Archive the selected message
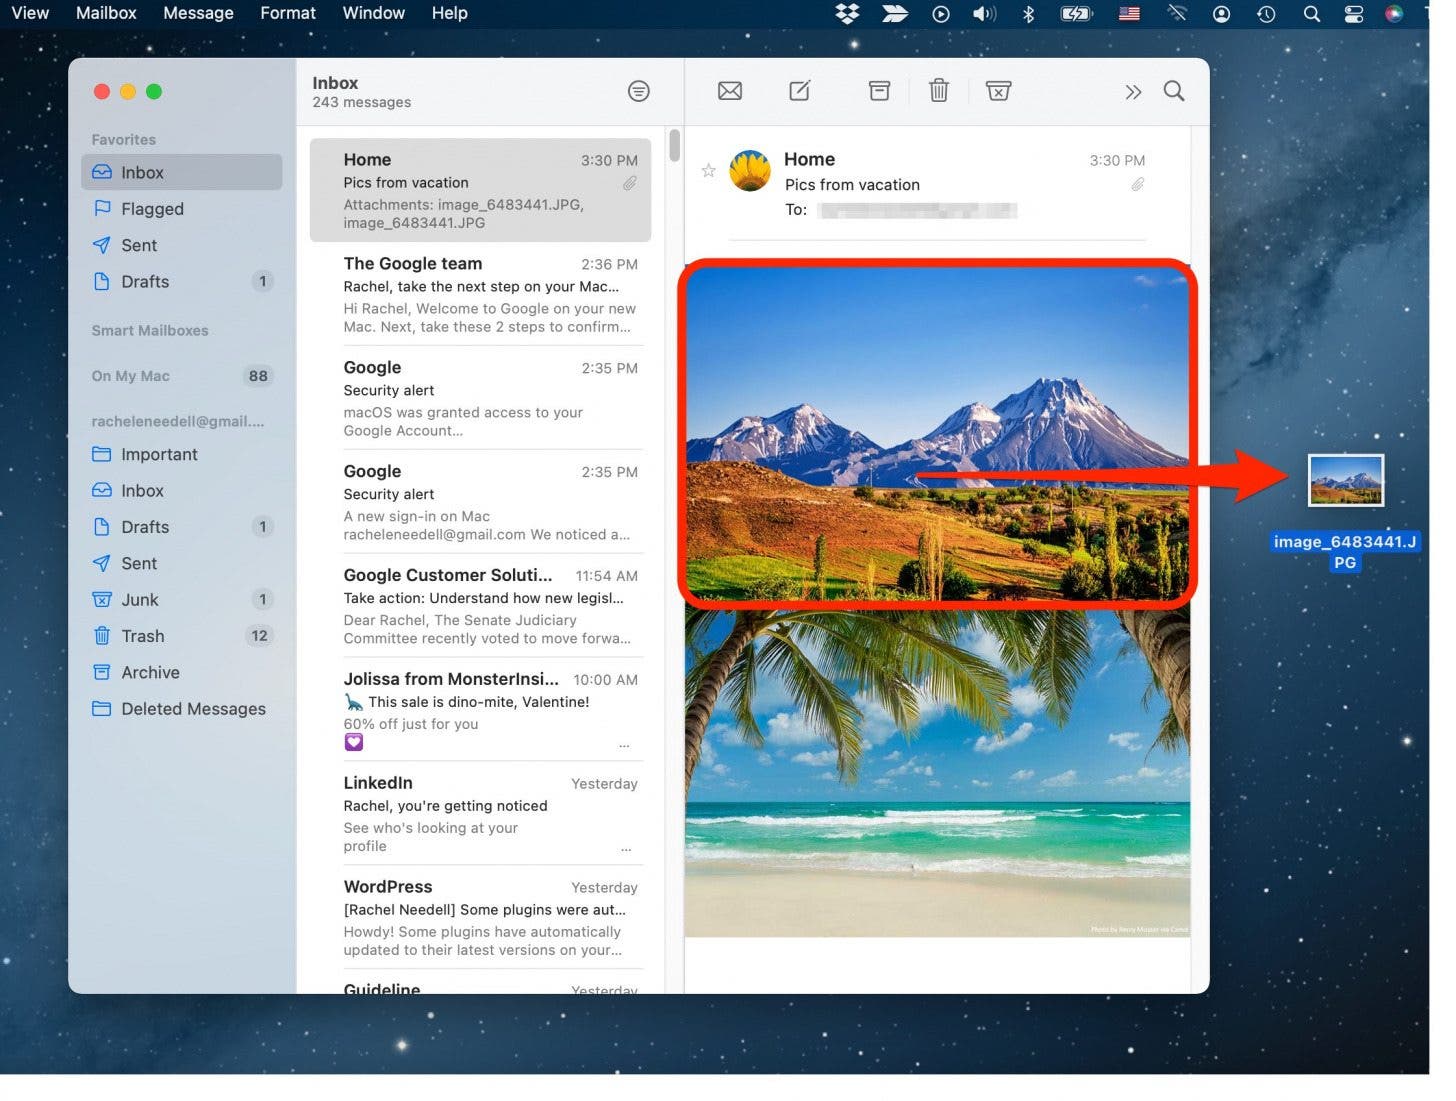This screenshot has height=1101, width=1456. pos(879,91)
